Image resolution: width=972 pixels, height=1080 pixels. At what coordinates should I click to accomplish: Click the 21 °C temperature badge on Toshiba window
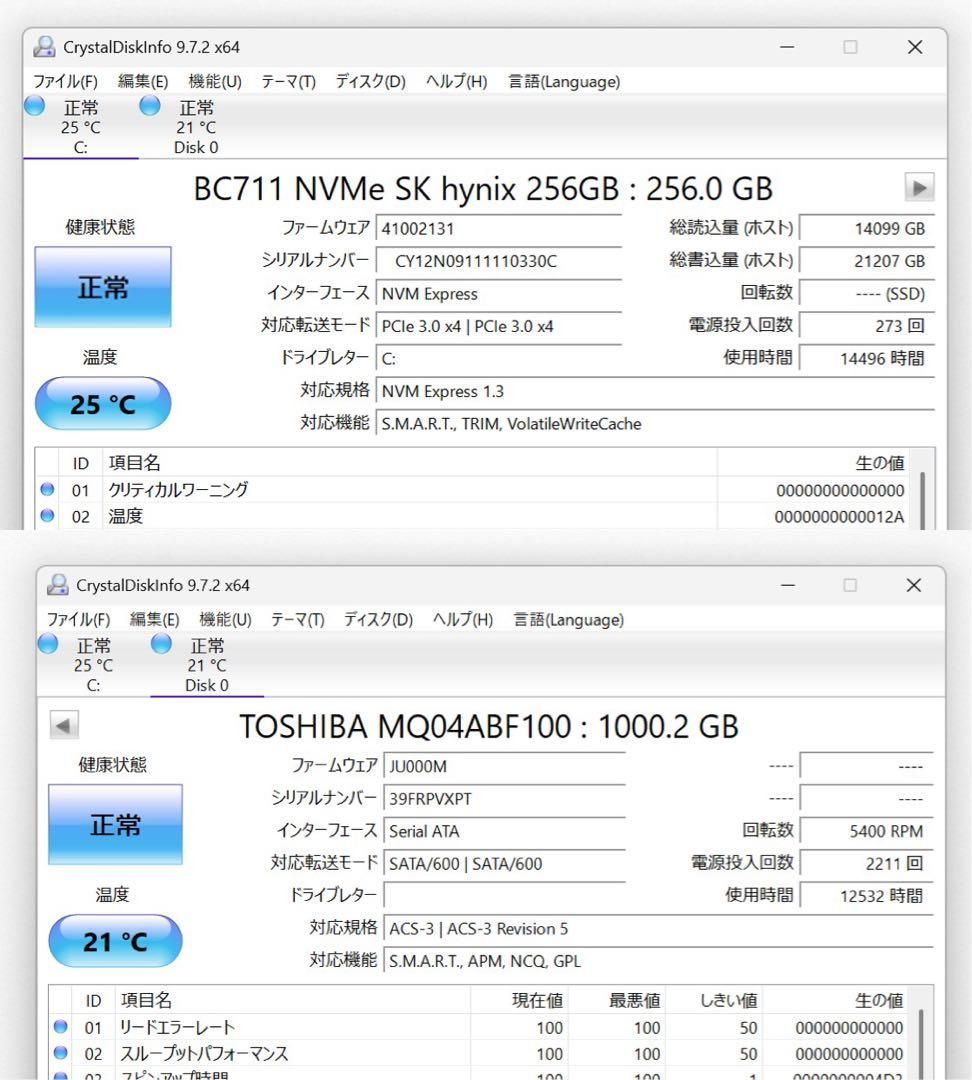(x=115, y=940)
